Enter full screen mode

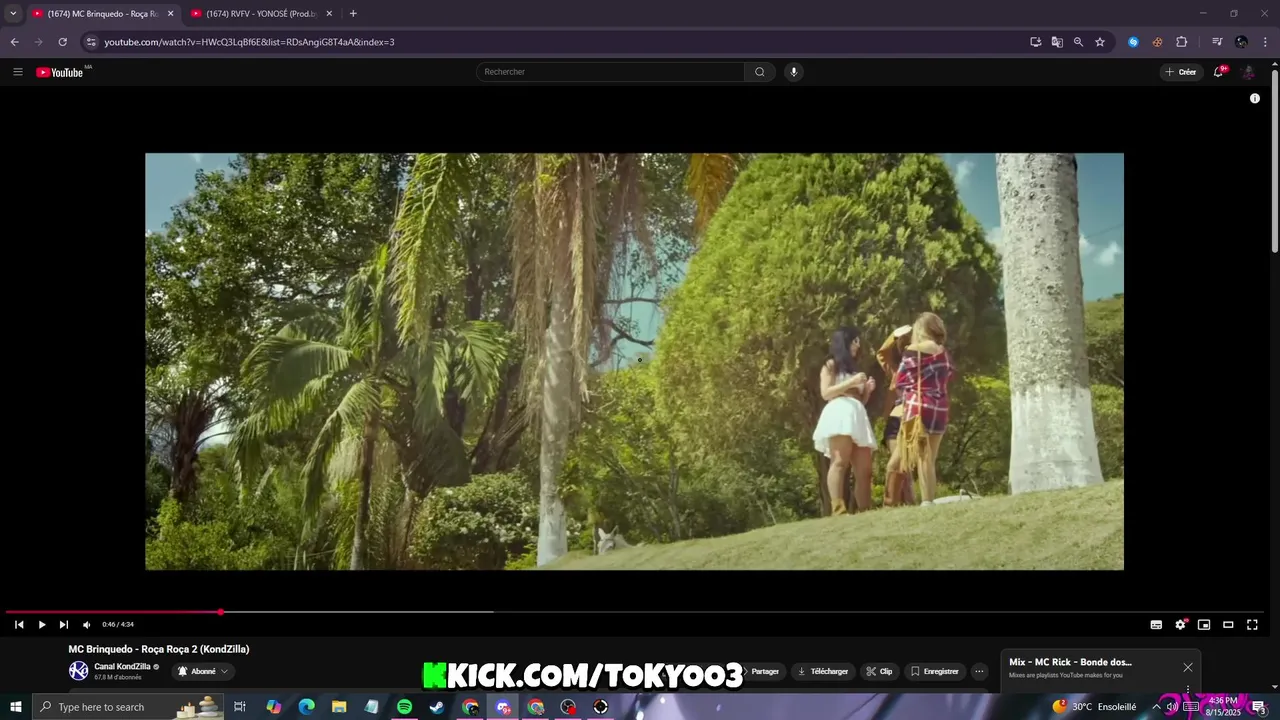point(1252,625)
